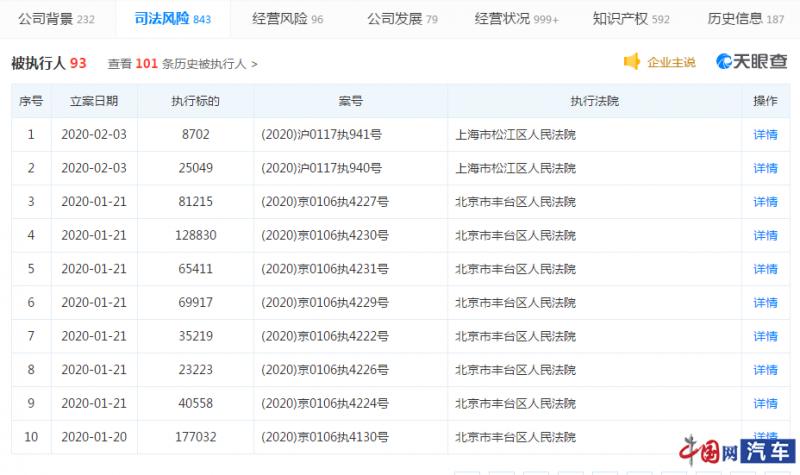Show 详情 for case 京0106执4229号
The image size is (800, 475).
tap(765, 302)
